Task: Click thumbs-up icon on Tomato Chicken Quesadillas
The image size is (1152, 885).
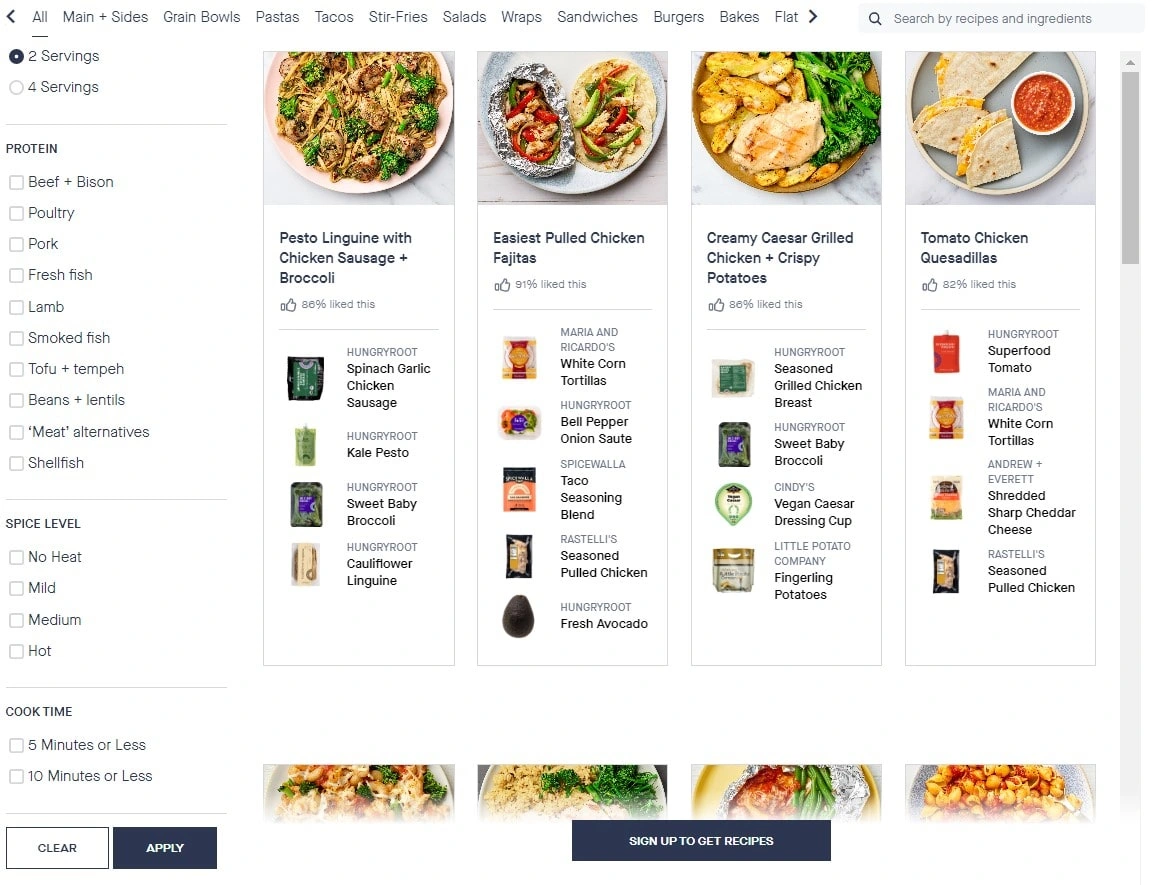Action: (929, 285)
